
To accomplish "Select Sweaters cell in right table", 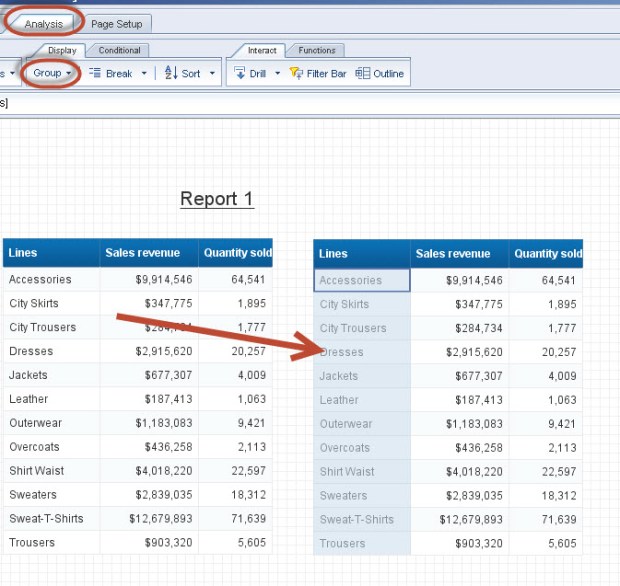I will 362,495.
